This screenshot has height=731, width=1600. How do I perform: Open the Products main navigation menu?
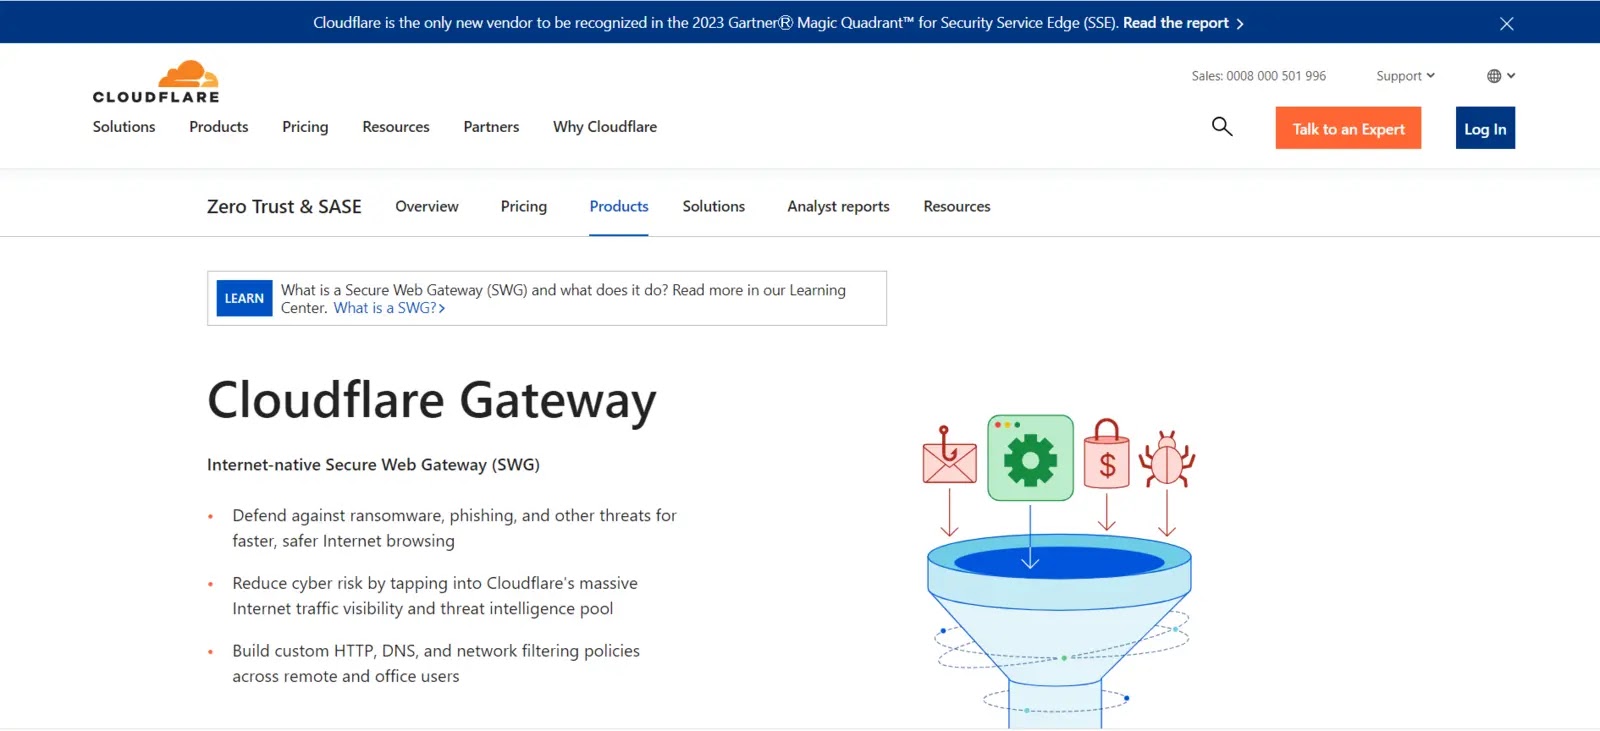click(x=218, y=127)
